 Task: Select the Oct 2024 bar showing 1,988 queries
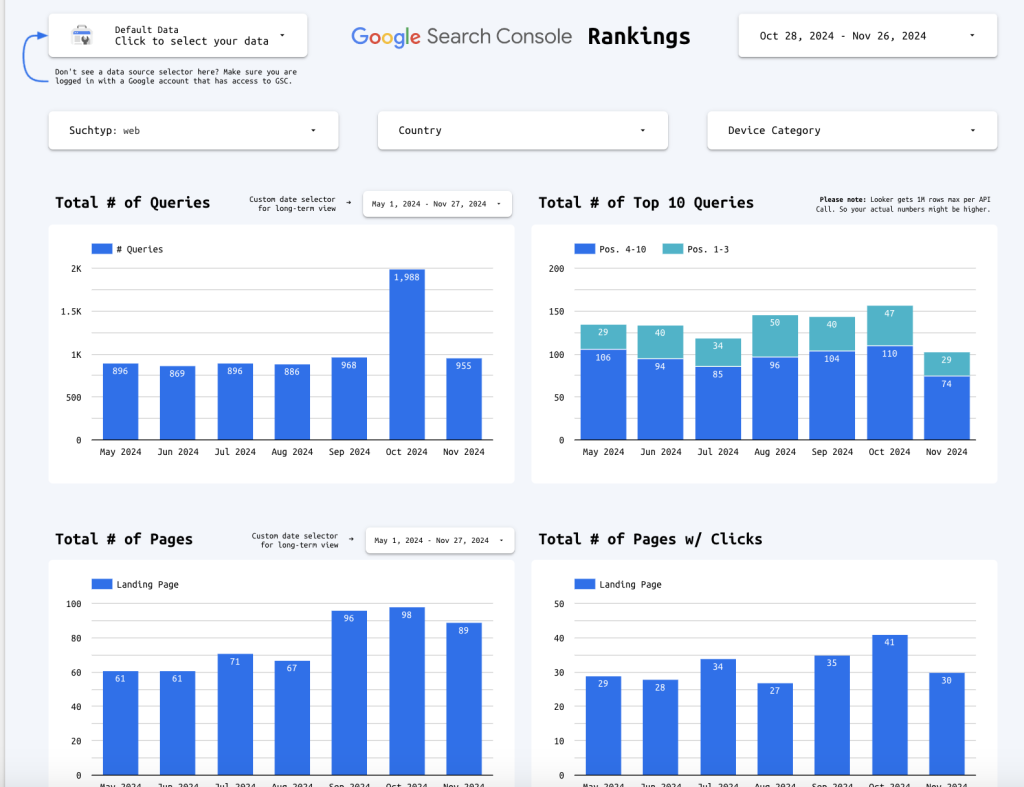[x=406, y=355]
